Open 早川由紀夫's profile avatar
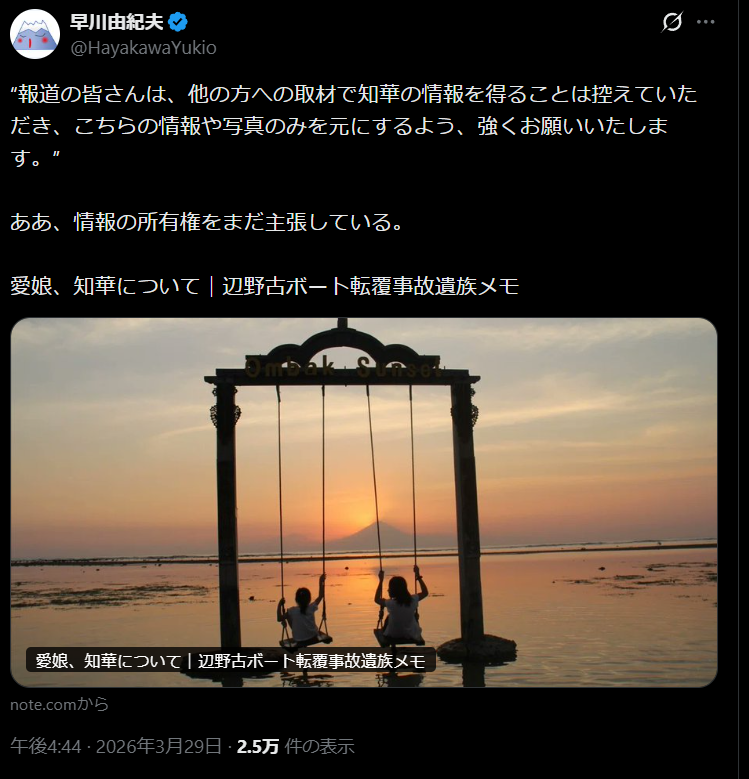 35,34
